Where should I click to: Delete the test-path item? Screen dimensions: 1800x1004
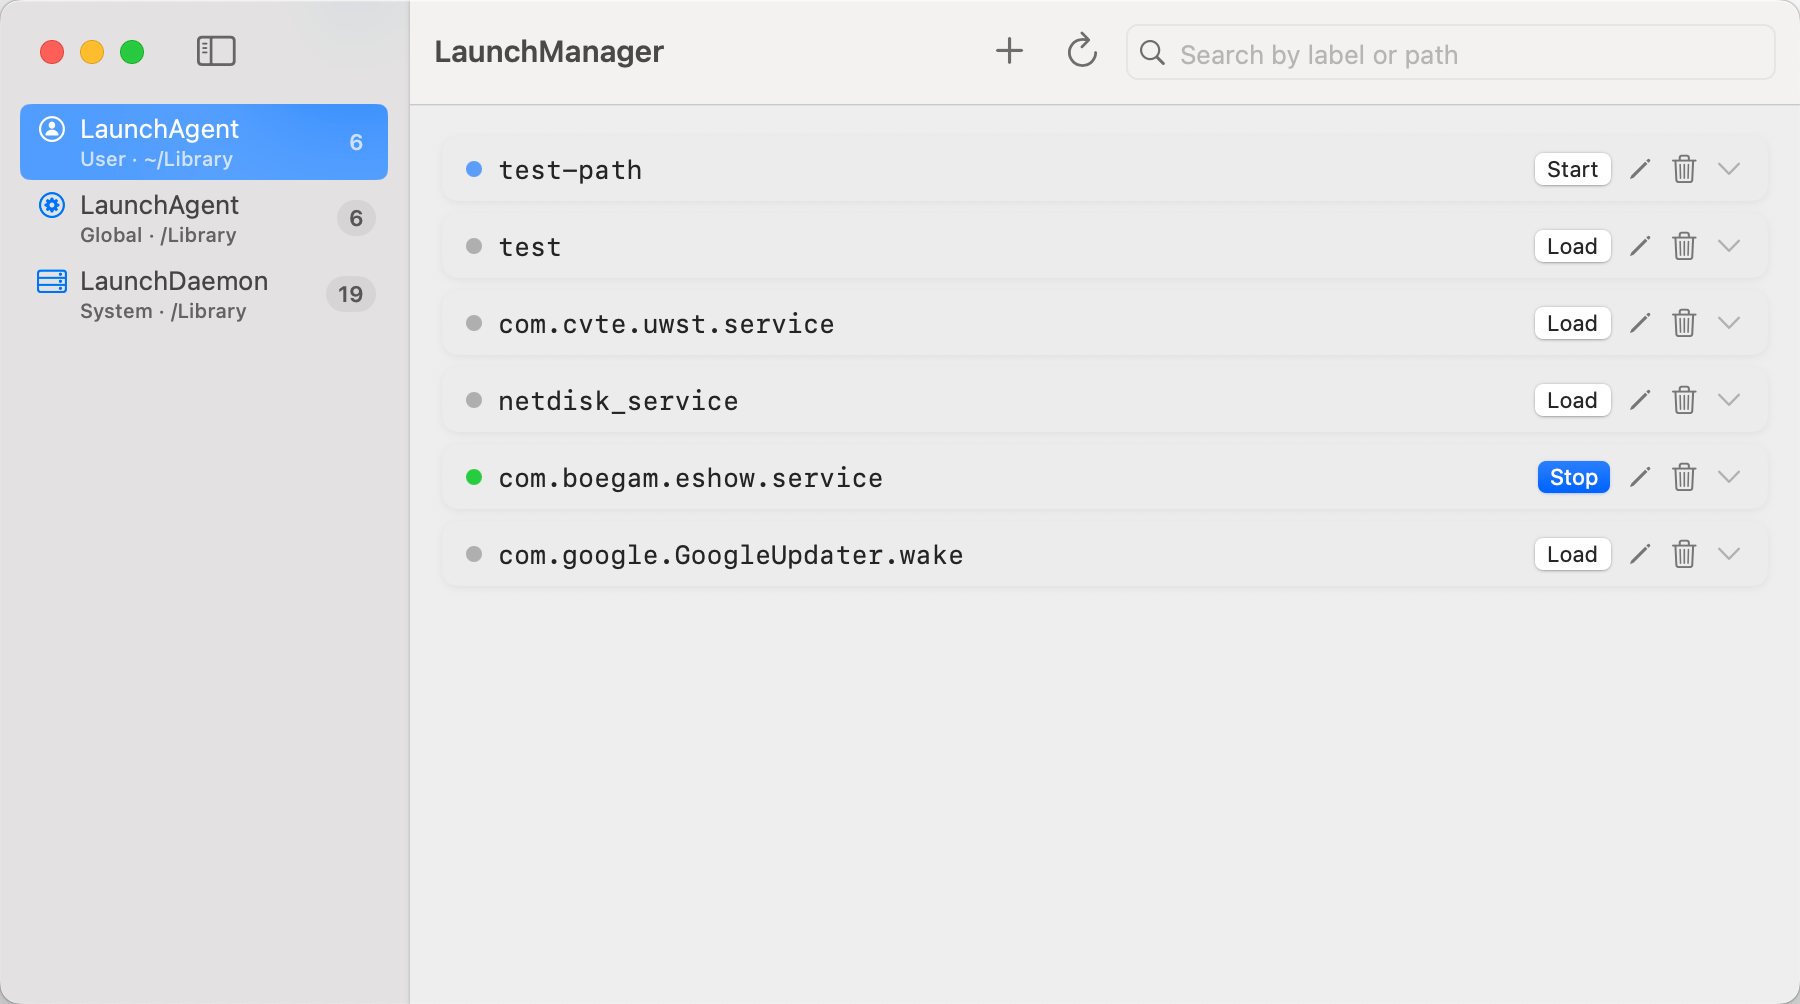[1684, 169]
